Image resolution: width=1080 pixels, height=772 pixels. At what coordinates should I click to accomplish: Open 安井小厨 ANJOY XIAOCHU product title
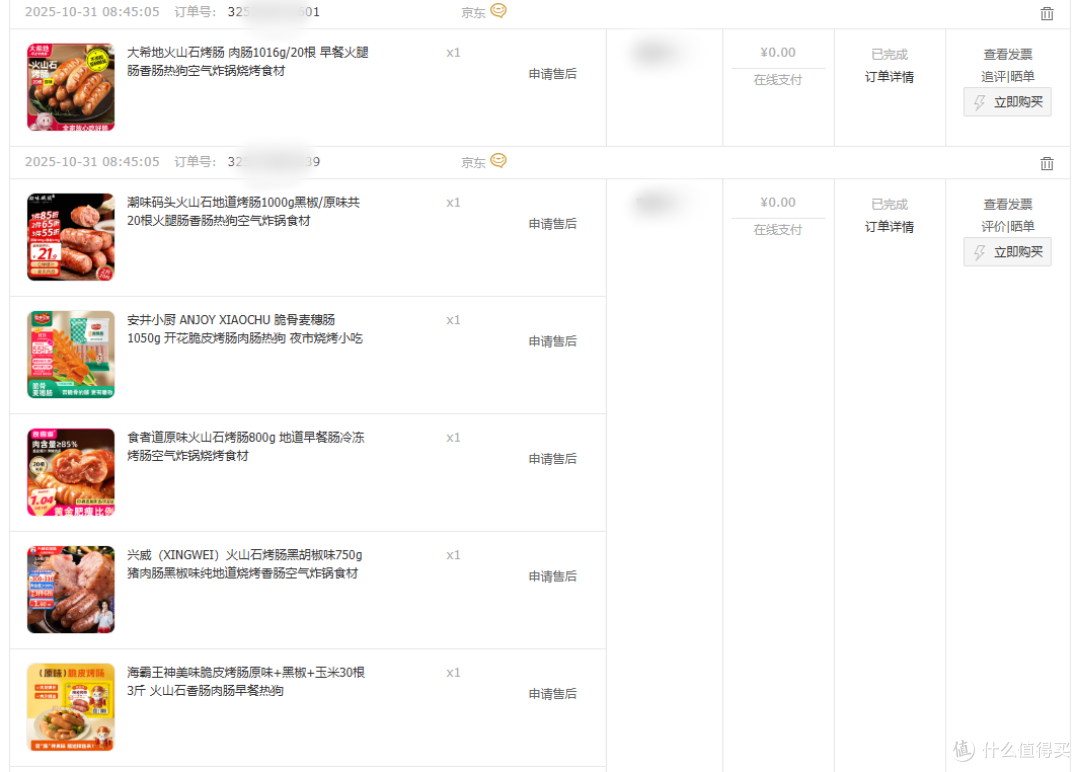(245, 328)
